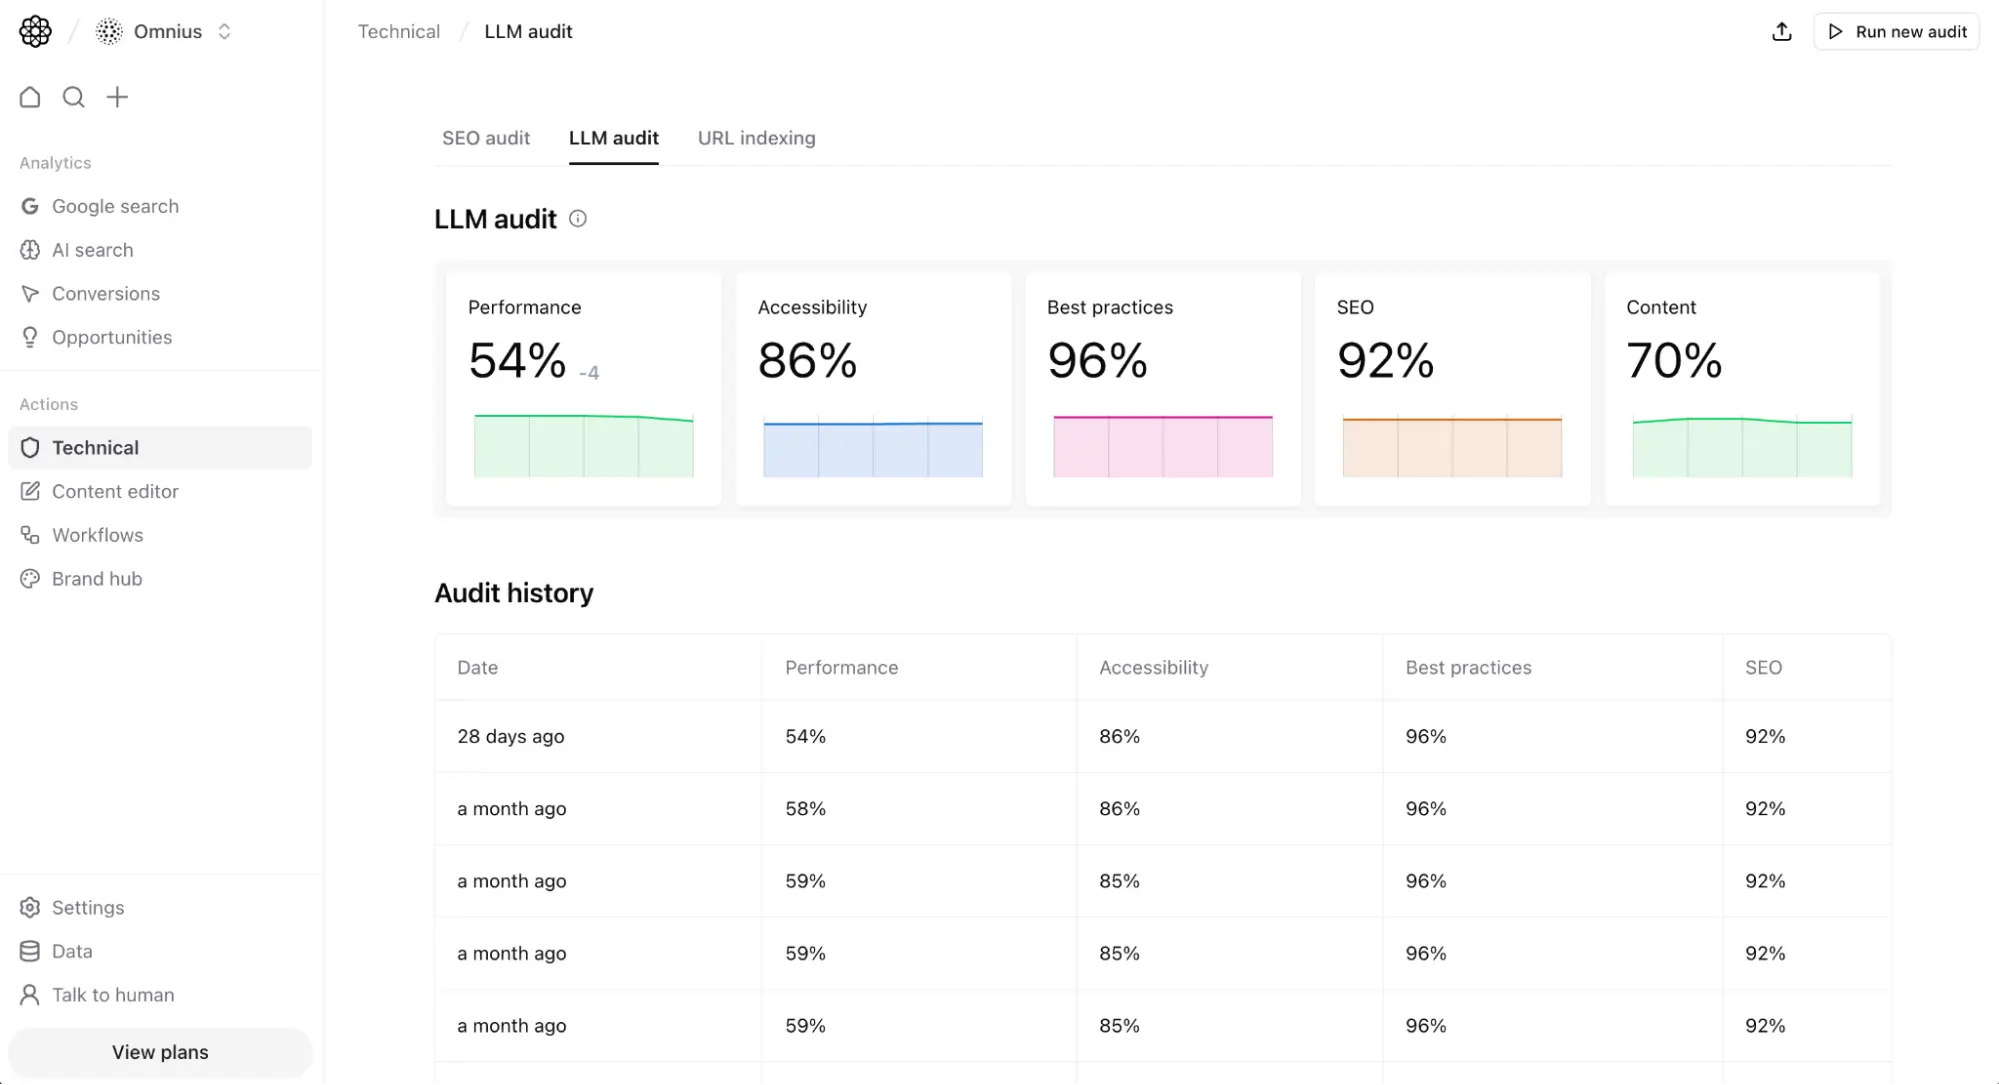This screenshot has height=1085, width=1999.
Task: Switch to the SEO audit tab
Action: [x=486, y=138]
